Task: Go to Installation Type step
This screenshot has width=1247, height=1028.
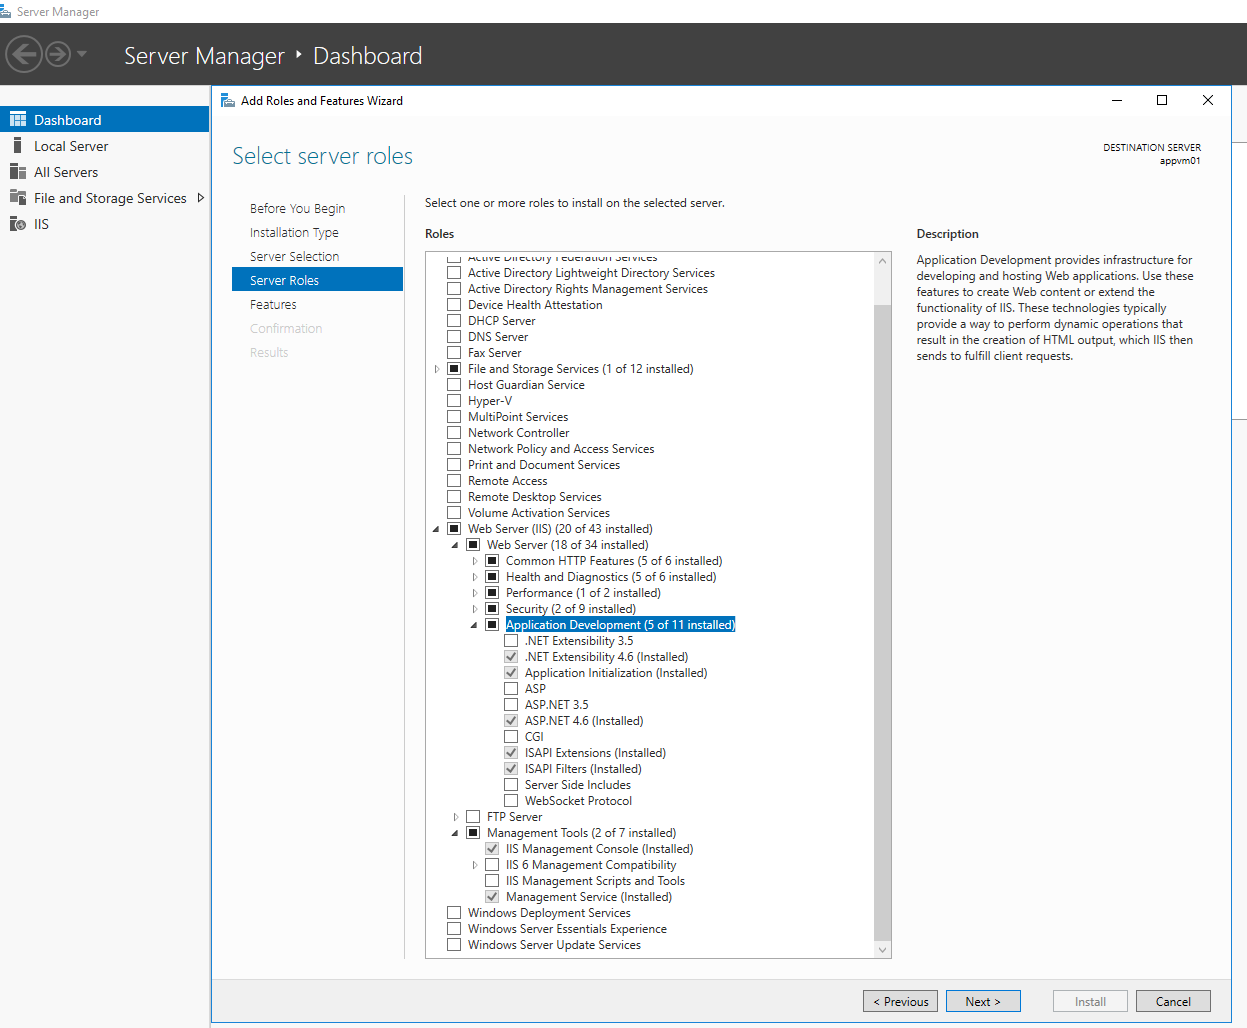Action: pyautogui.click(x=294, y=232)
